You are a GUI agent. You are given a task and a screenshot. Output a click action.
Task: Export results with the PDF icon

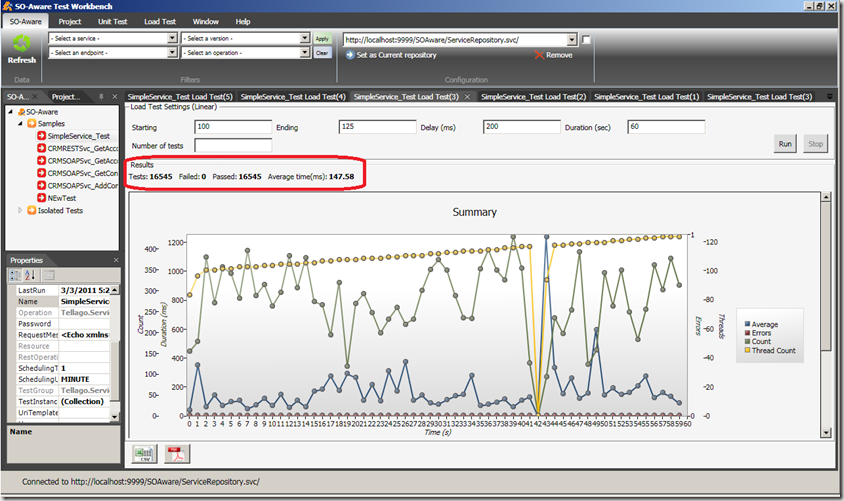[177, 454]
